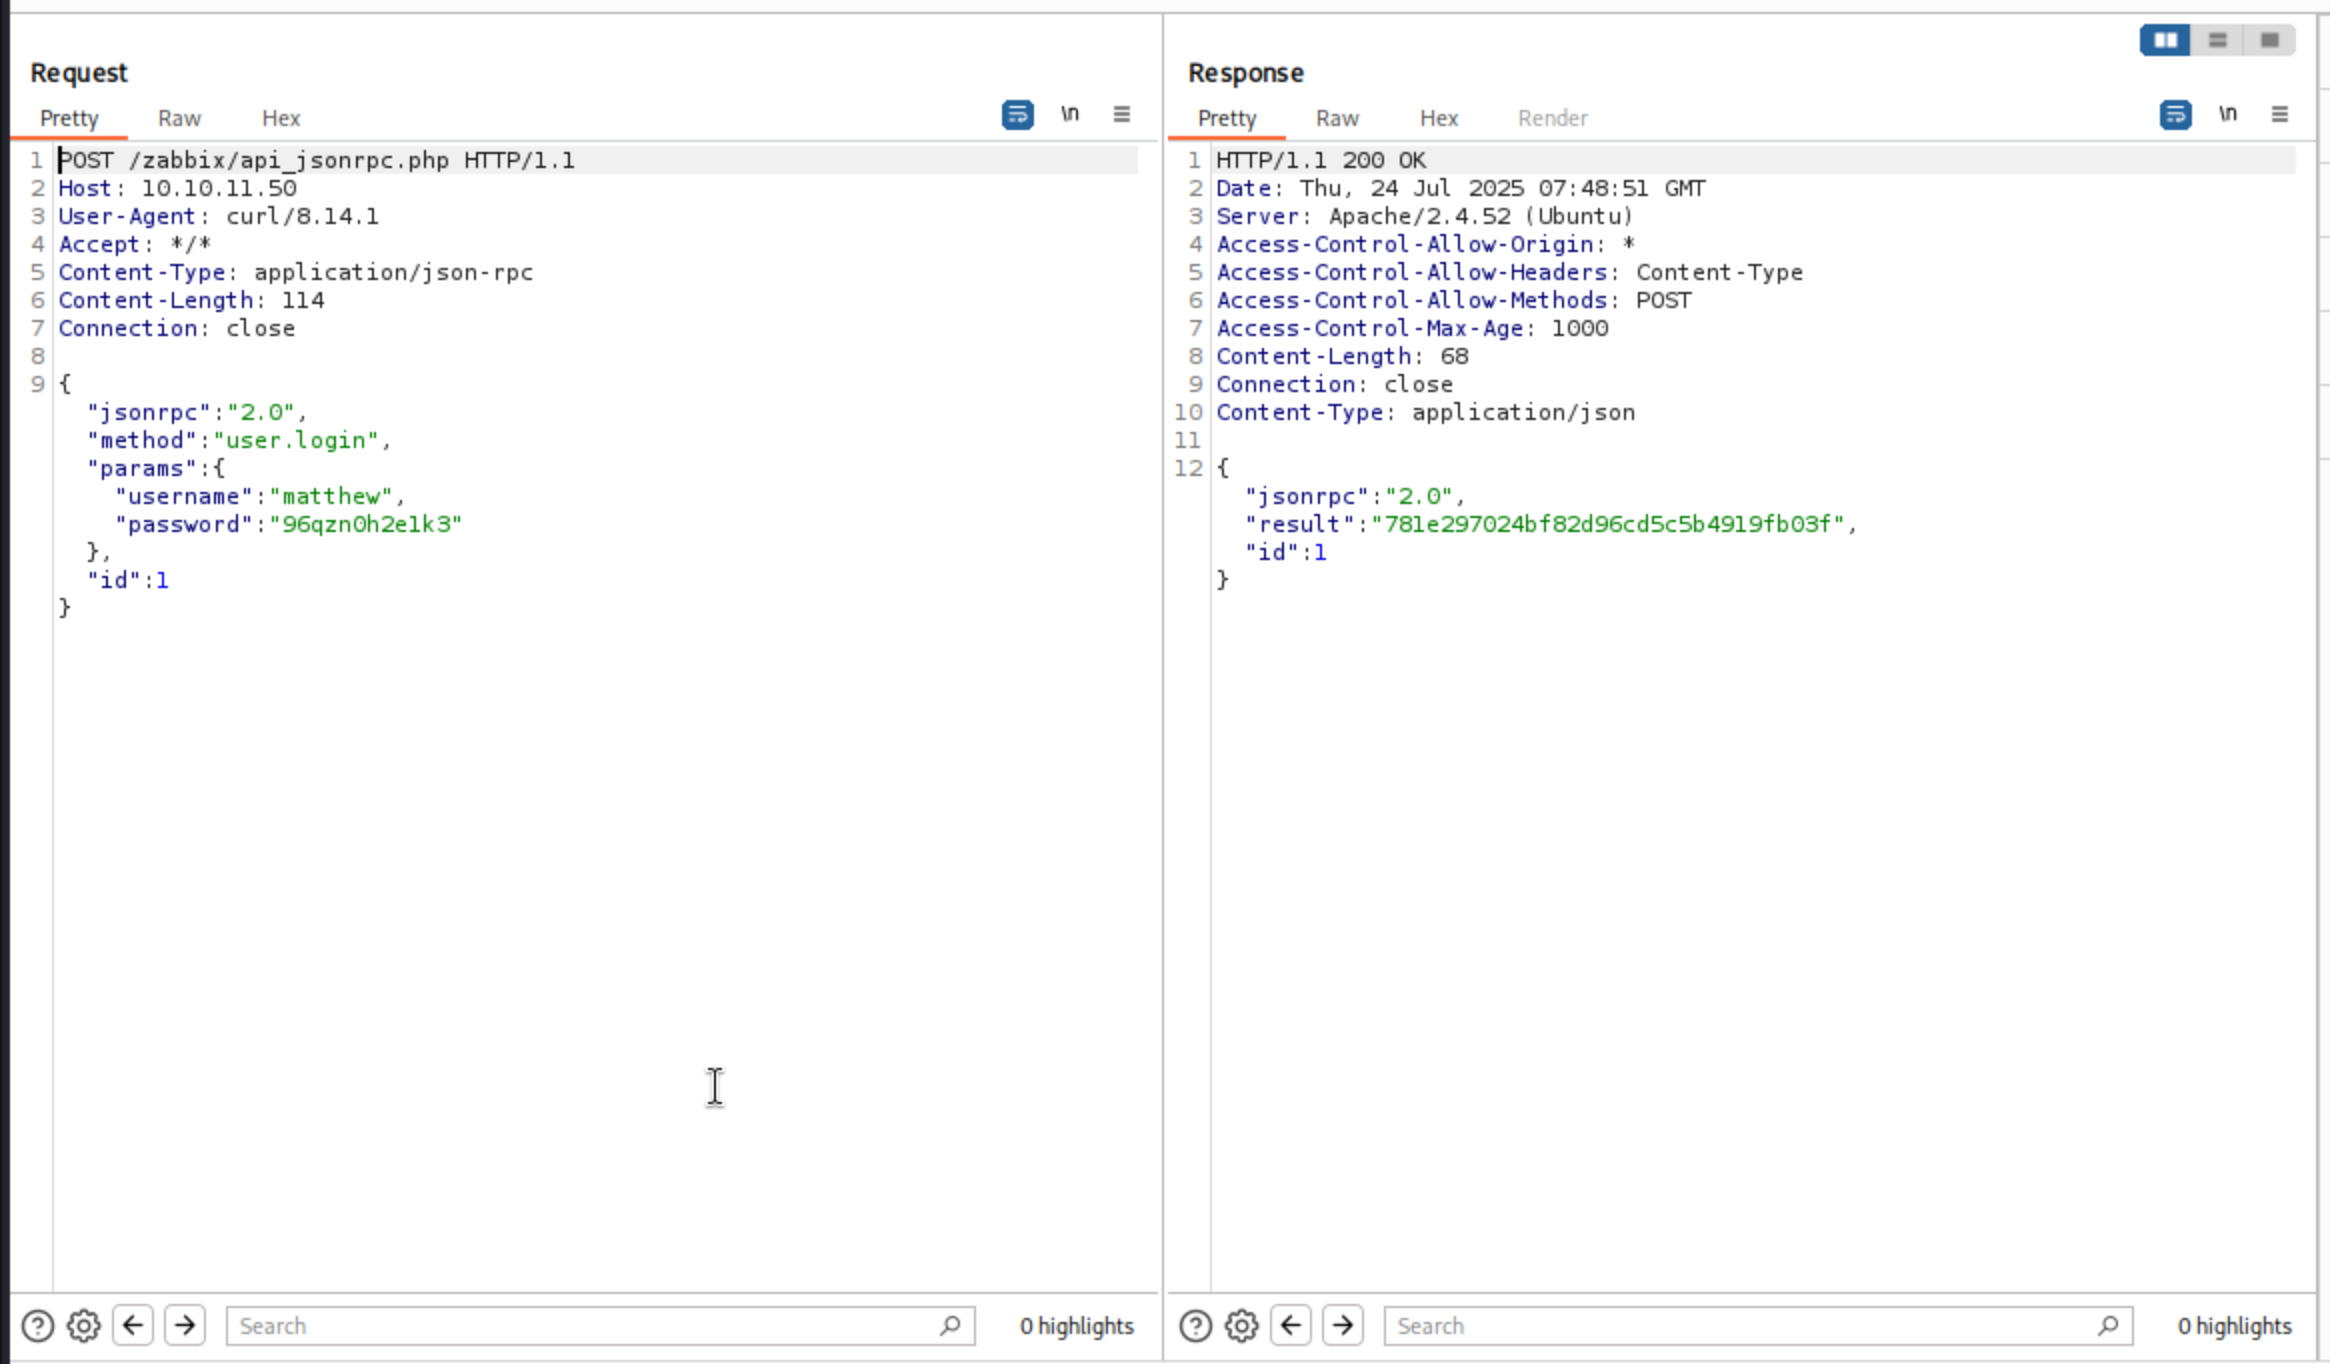Go to next match in Request
Screen dimensions: 2330x1364
click(x=185, y=1325)
